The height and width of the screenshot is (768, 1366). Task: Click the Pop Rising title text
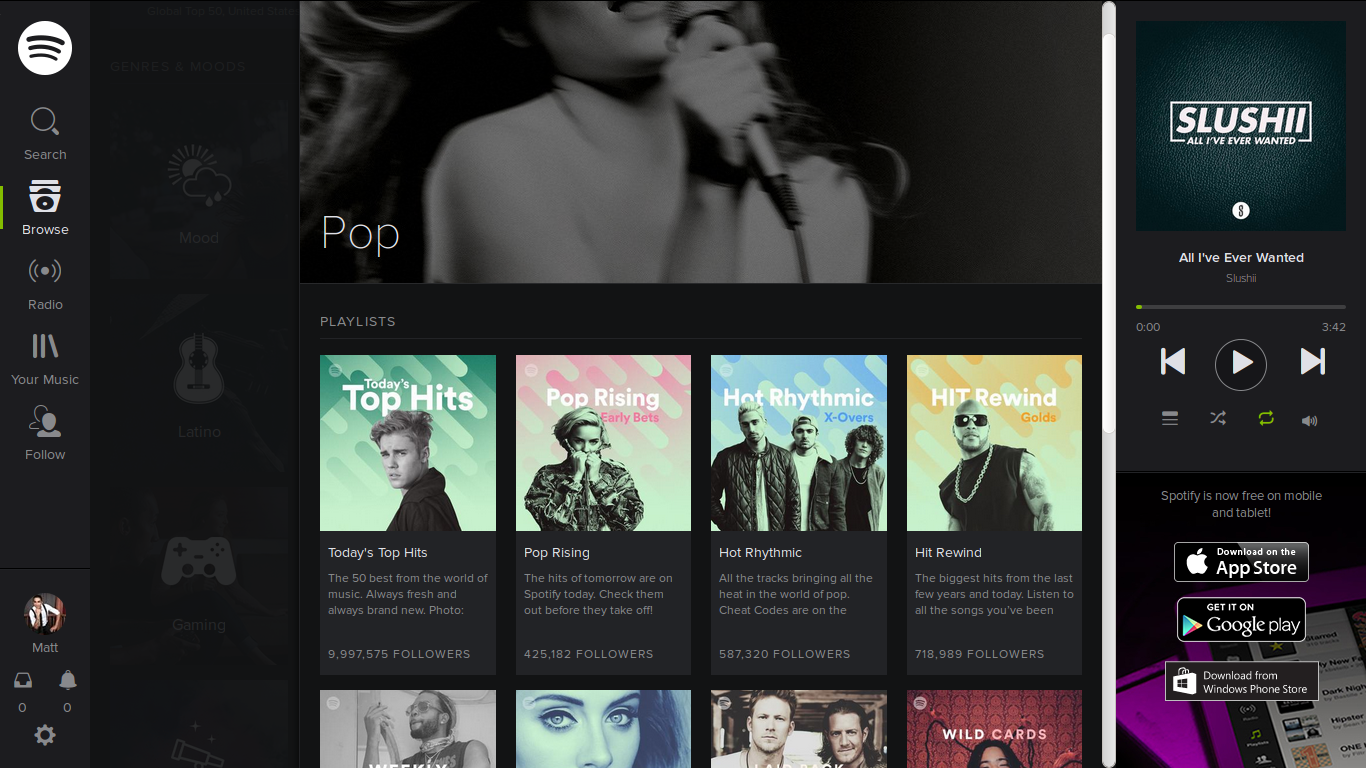pos(557,552)
